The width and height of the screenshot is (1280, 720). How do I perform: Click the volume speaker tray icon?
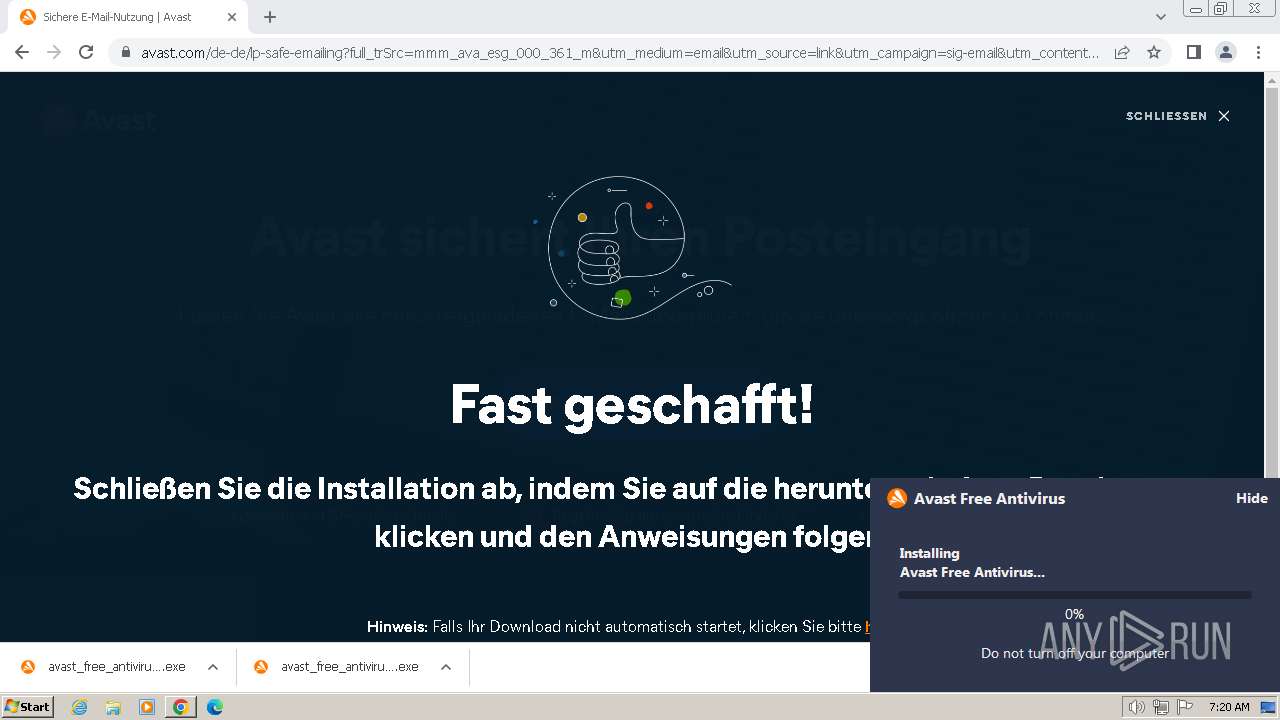(1136, 707)
